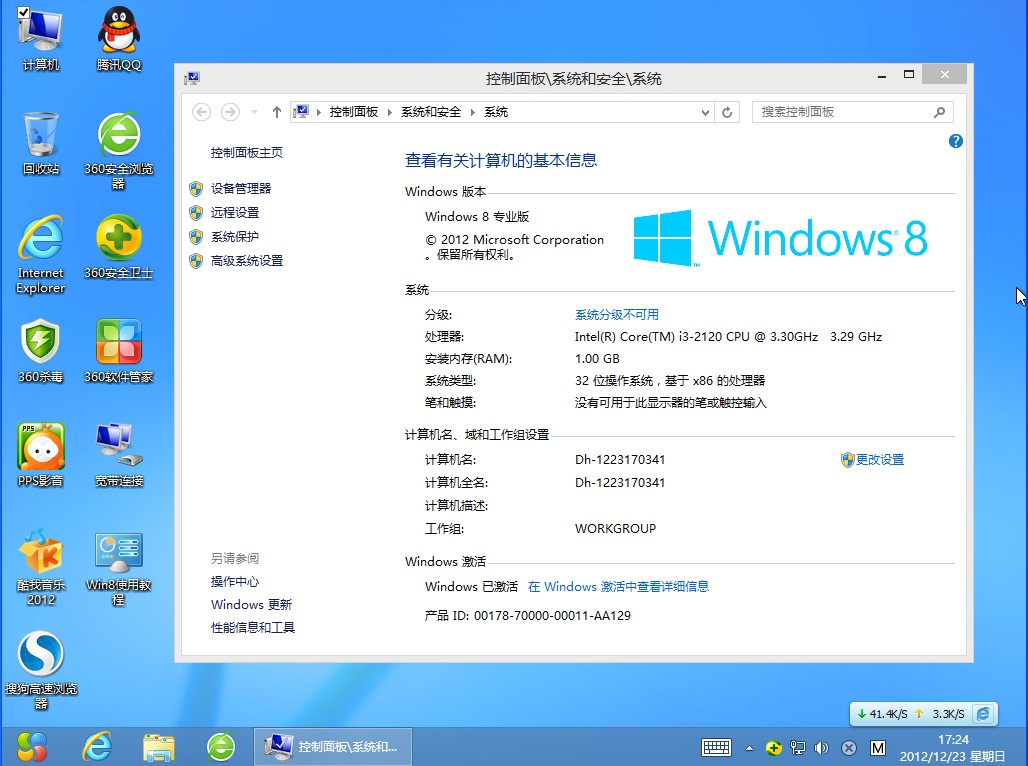
Task: Open 控制面板主页 link
Action: click(247, 153)
